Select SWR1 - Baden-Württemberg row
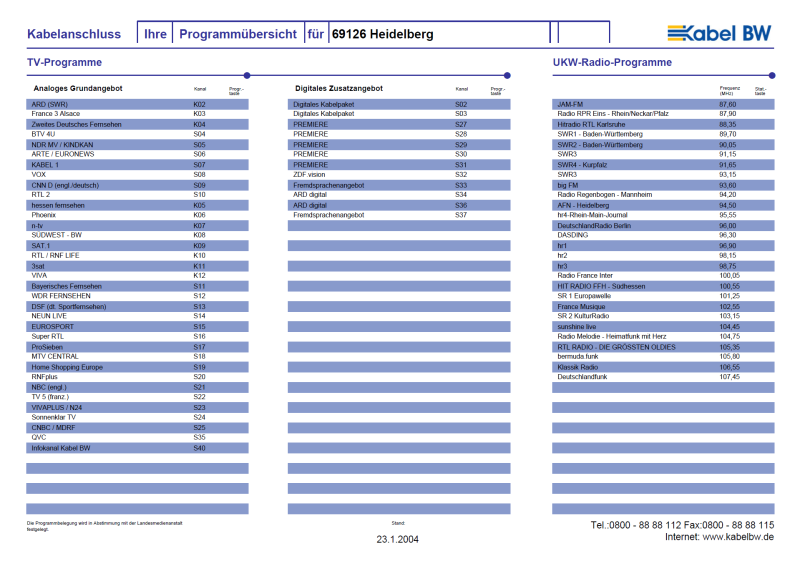Viewport: 800px width, 566px height. pos(663,134)
